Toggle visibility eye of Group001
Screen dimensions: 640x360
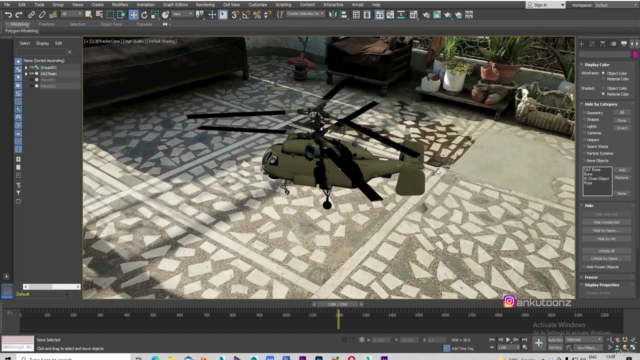[x=31, y=67]
